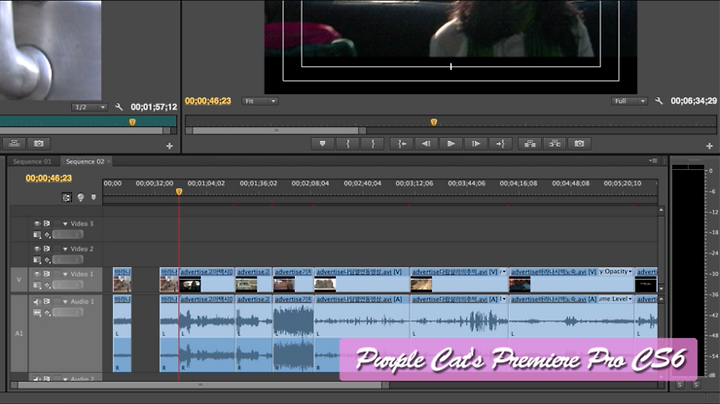Image resolution: width=720 pixels, height=404 pixels.
Task: Click Program monitor timecode 00;00;46;23
Action: pos(208,101)
